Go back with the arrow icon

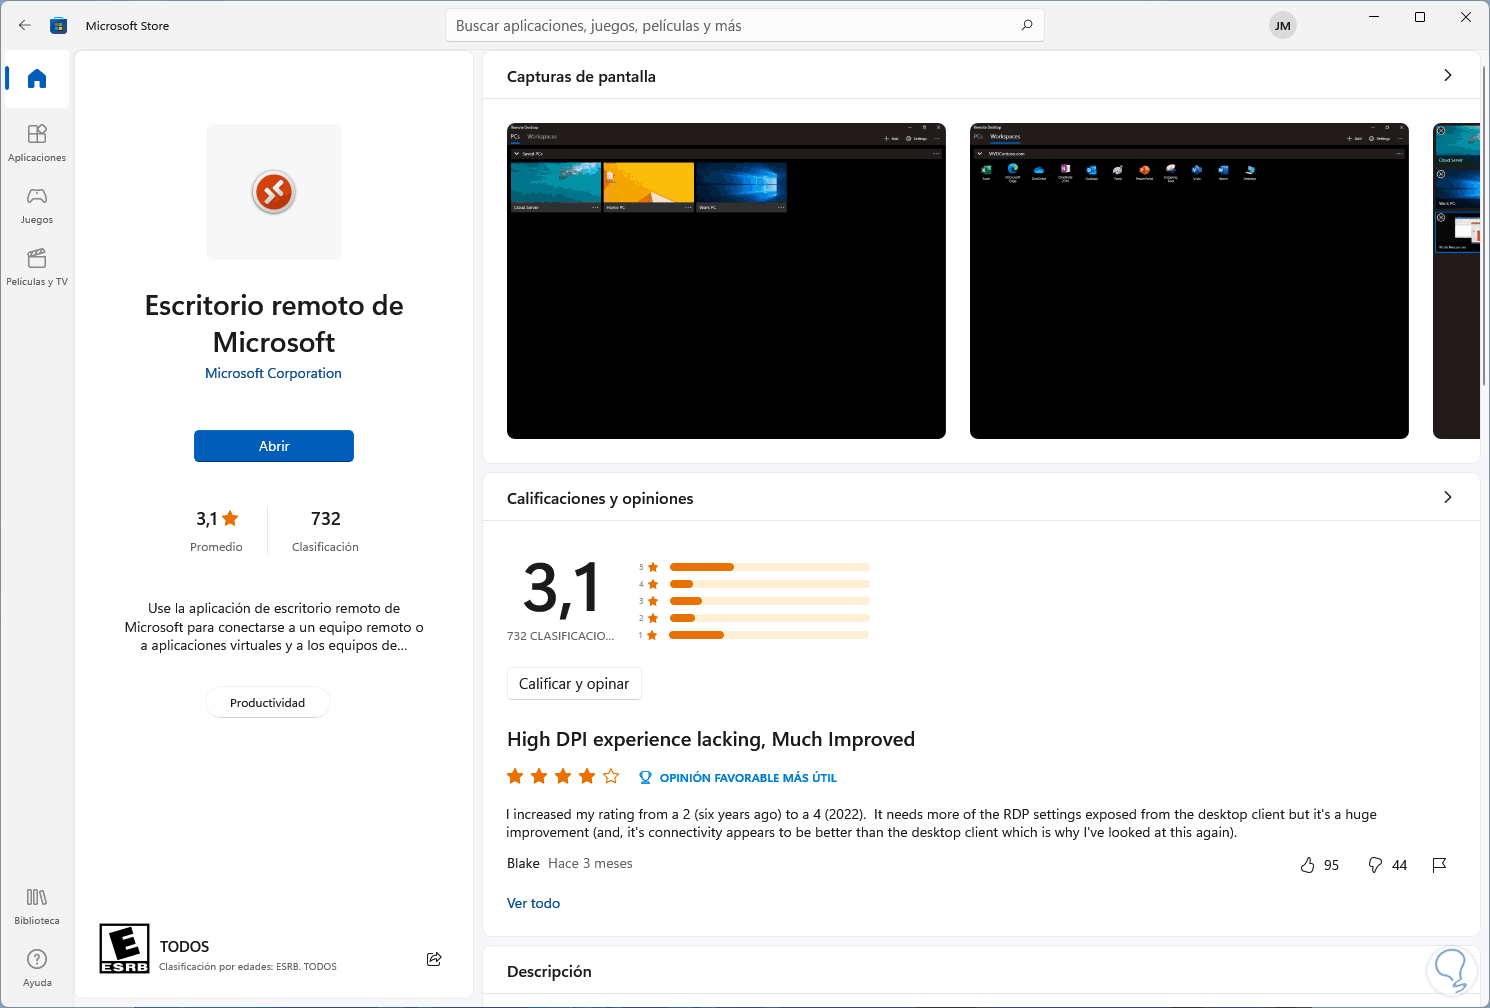pos(25,25)
